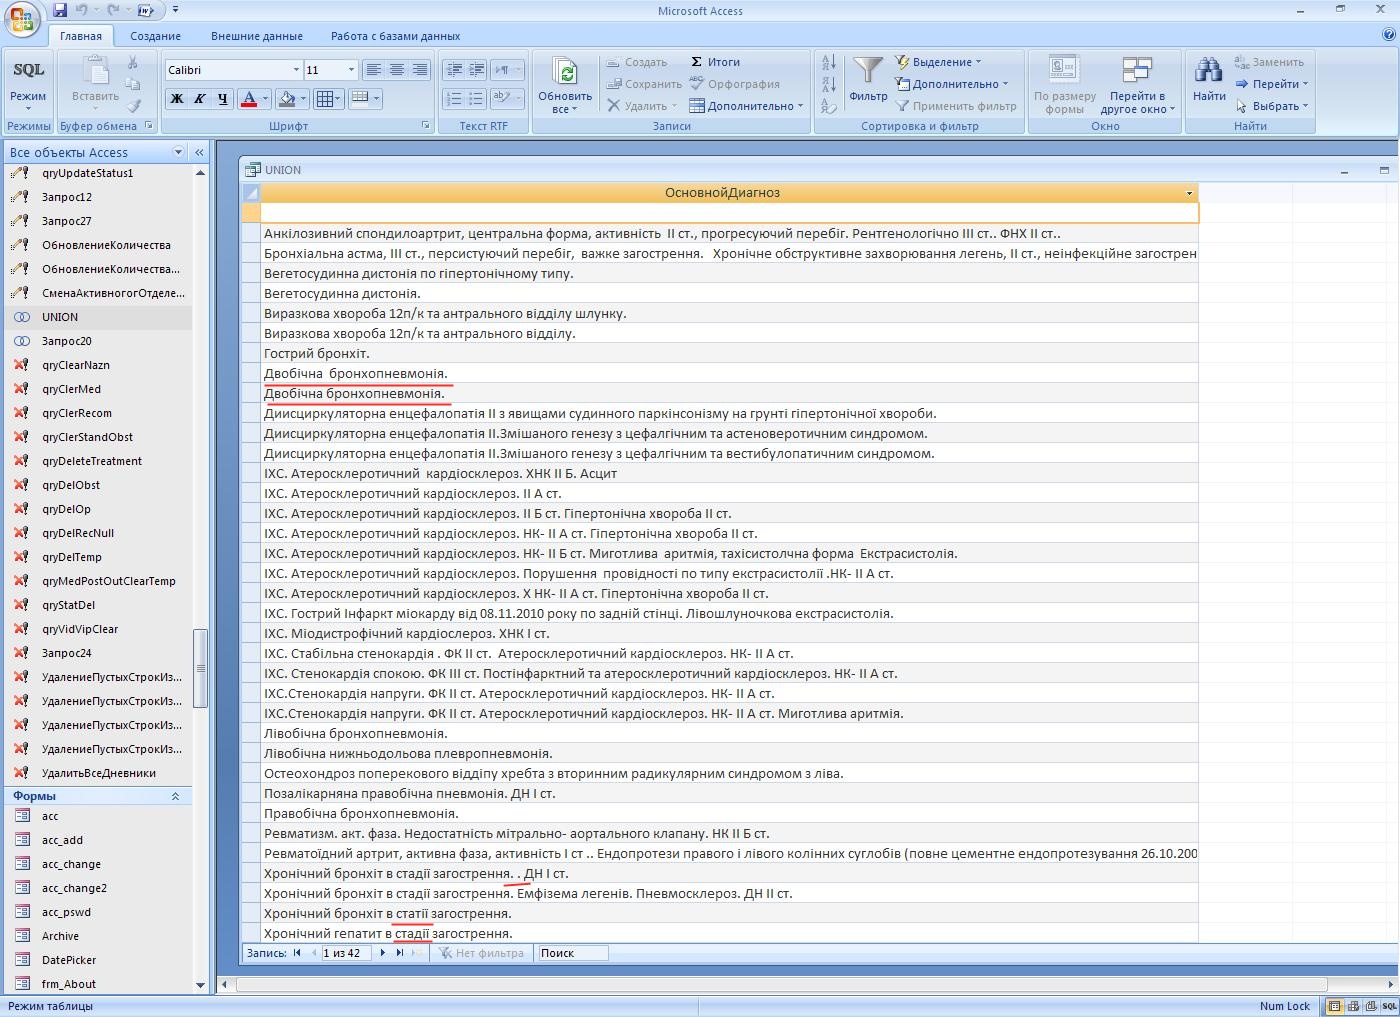
Task: Select qryDeleteTreatment in navigation pane
Action: pos(98,461)
